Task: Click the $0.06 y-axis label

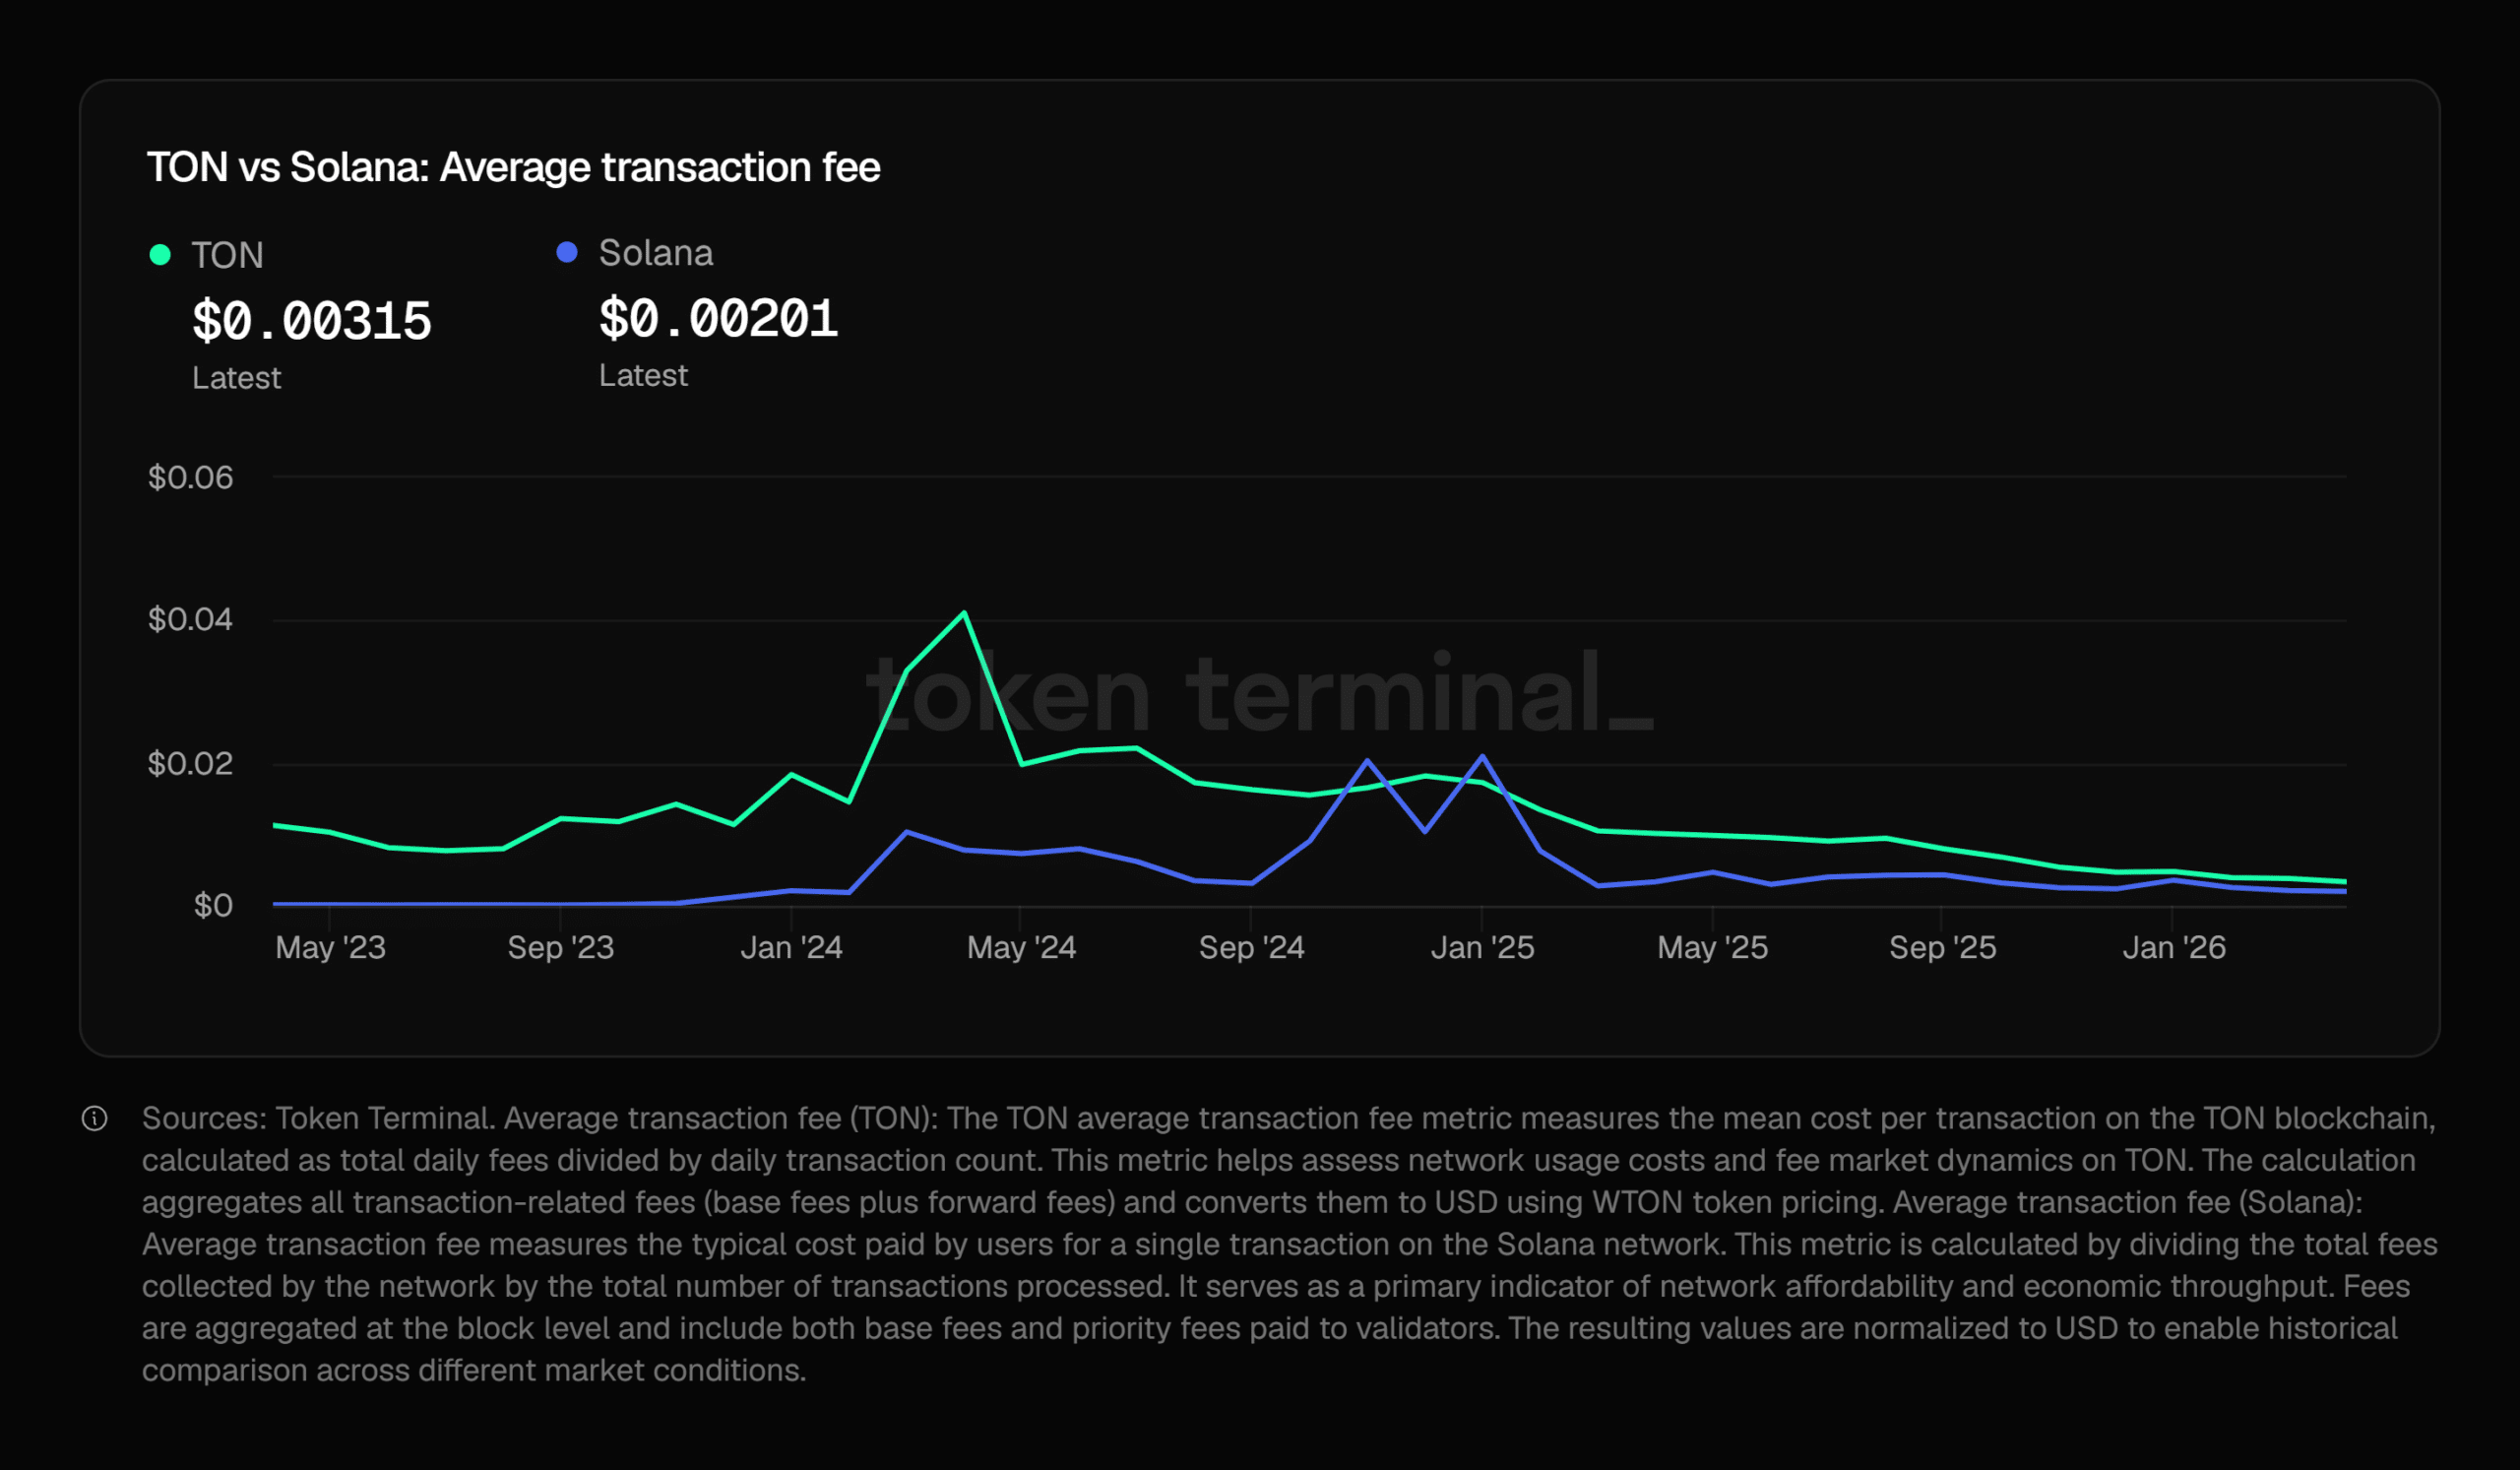Action: (190, 478)
